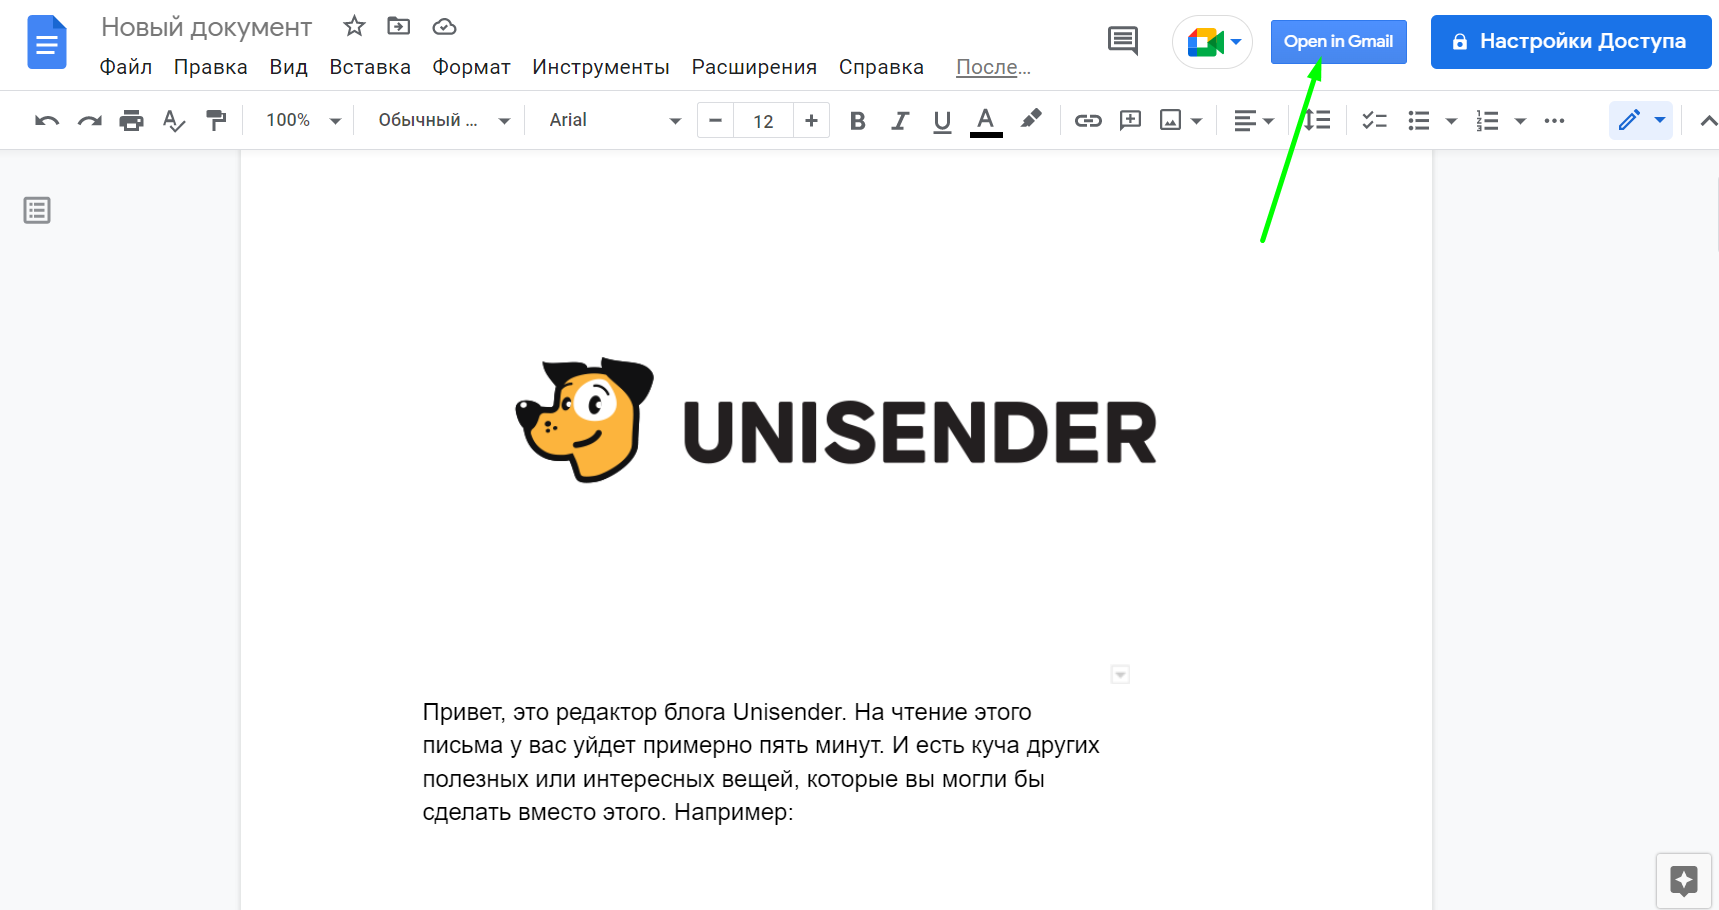Add a comment from toolbar
Viewport: 1719px width, 910px height.
coord(1130,121)
